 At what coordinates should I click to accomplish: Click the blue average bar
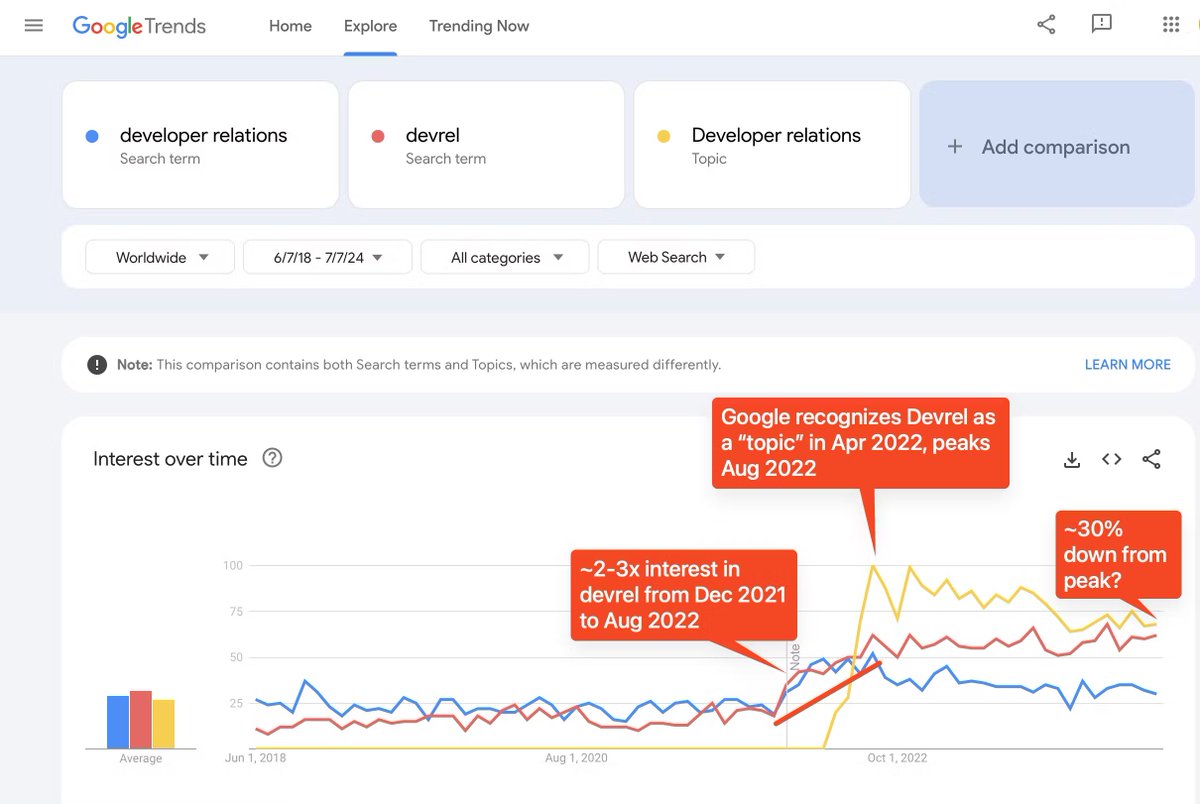click(x=118, y=722)
